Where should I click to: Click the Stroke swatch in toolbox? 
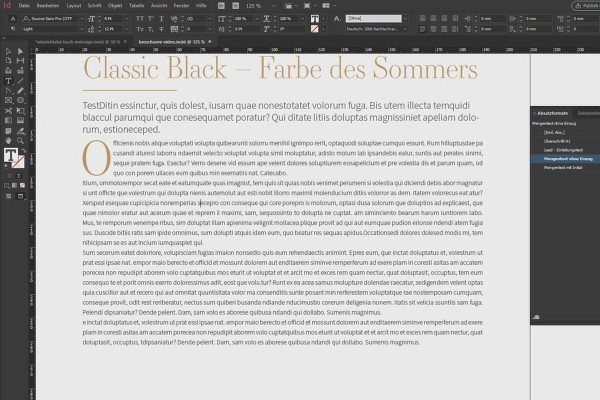[19, 162]
